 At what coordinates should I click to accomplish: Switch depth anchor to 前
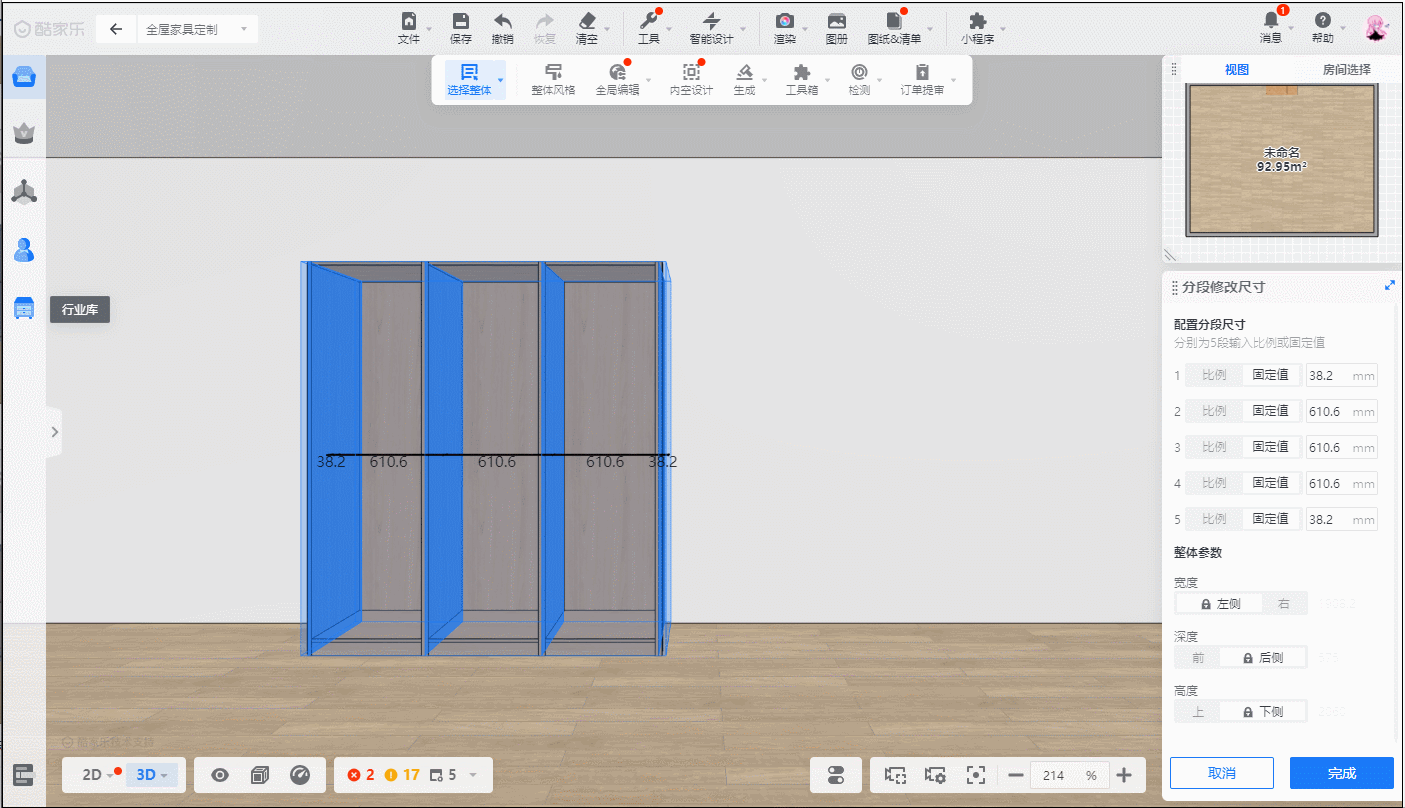(x=1198, y=658)
